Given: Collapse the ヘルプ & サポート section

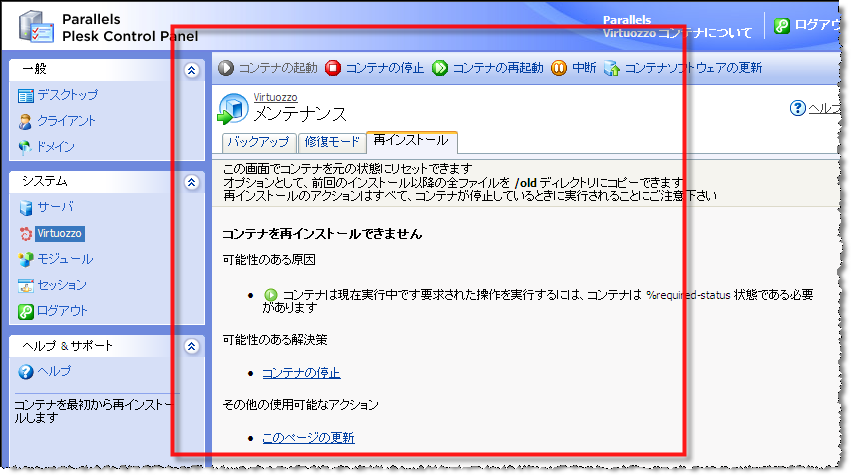Looking at the screenshot, I should click(191, 346).
